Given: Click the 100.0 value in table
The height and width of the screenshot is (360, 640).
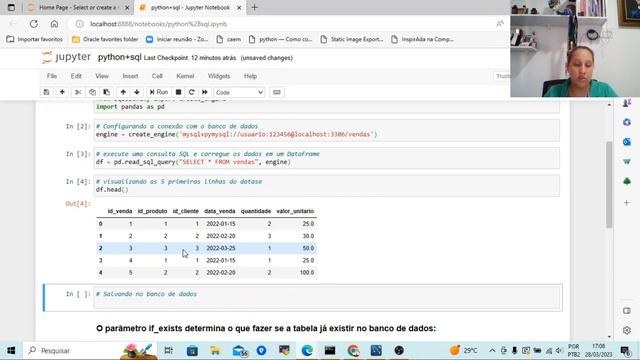Looking at the screenshot, I should 307,272.
